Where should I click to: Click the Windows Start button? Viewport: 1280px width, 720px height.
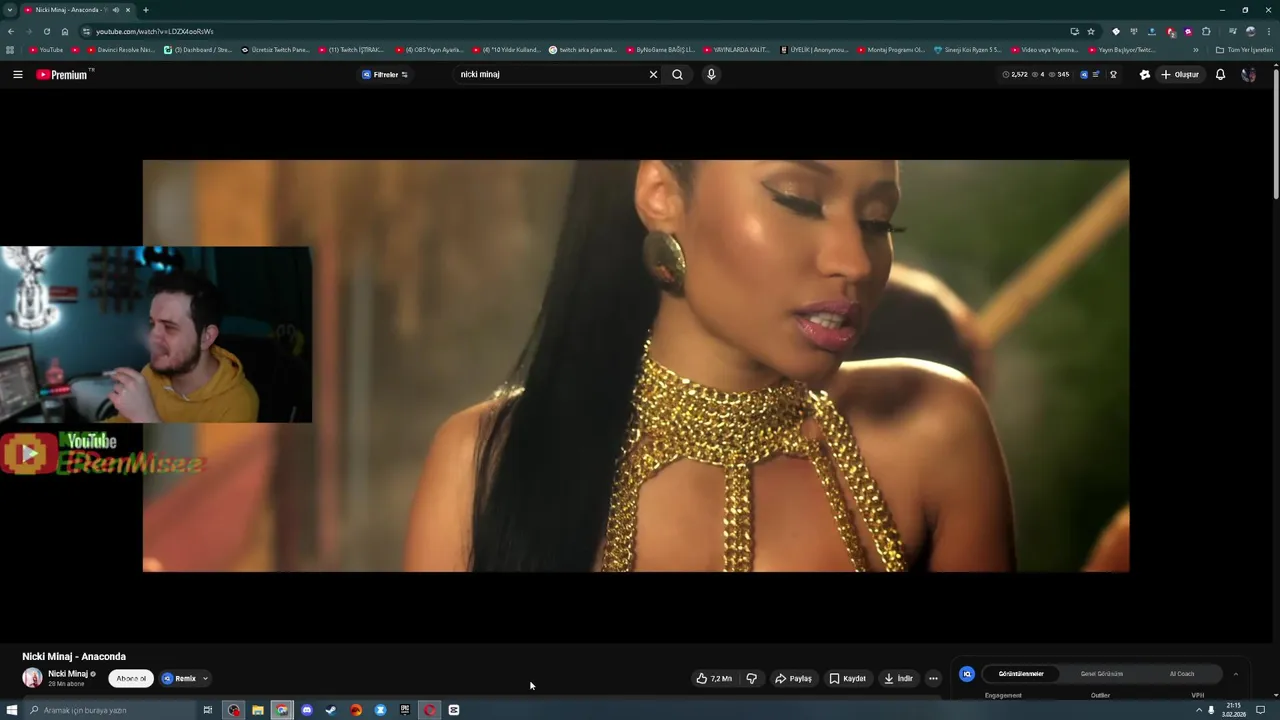12,710
